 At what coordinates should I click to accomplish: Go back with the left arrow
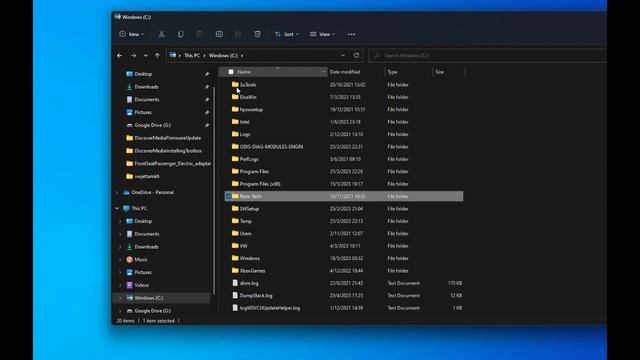coord(120,56)
